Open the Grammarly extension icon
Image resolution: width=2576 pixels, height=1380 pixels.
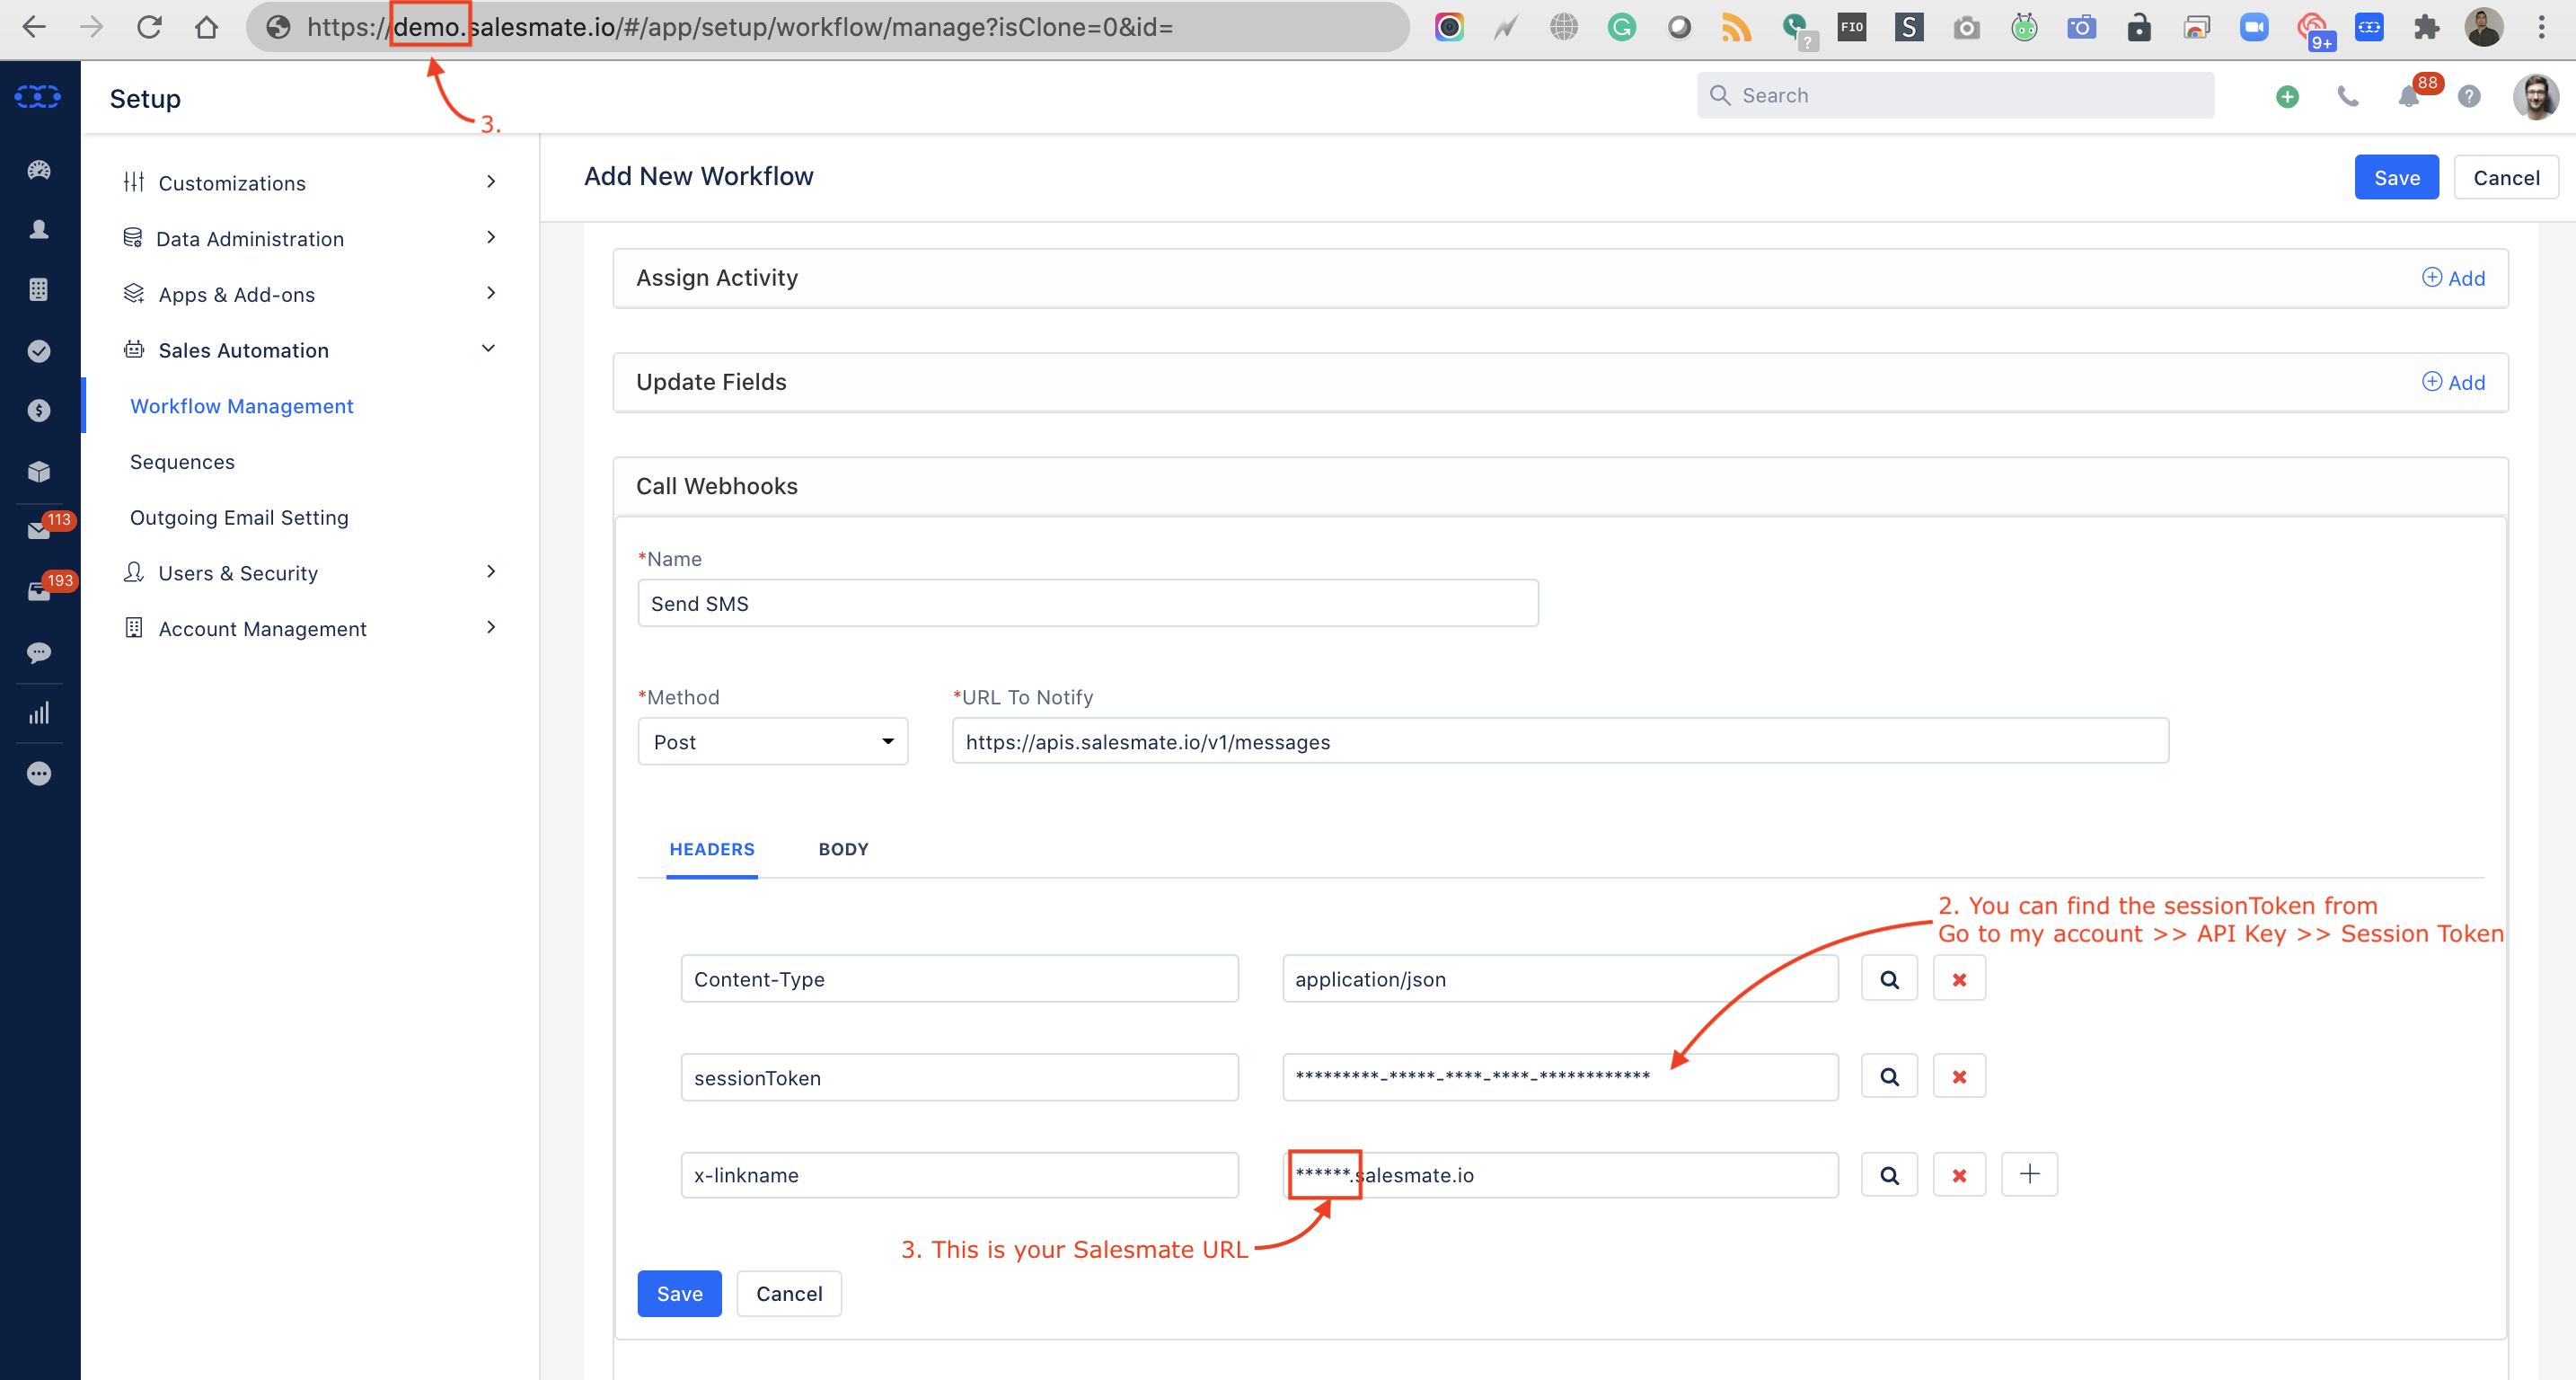pos(1621,27)
